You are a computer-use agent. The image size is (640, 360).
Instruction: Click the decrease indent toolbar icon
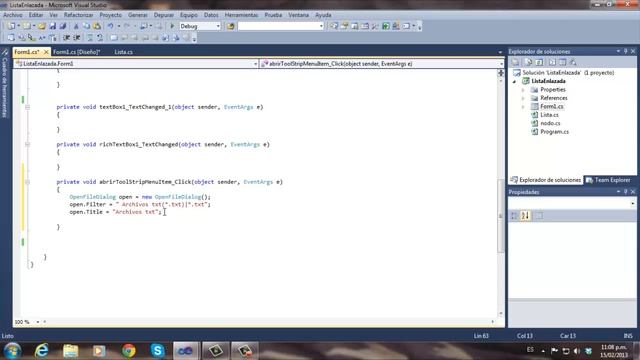coord(66,38)
